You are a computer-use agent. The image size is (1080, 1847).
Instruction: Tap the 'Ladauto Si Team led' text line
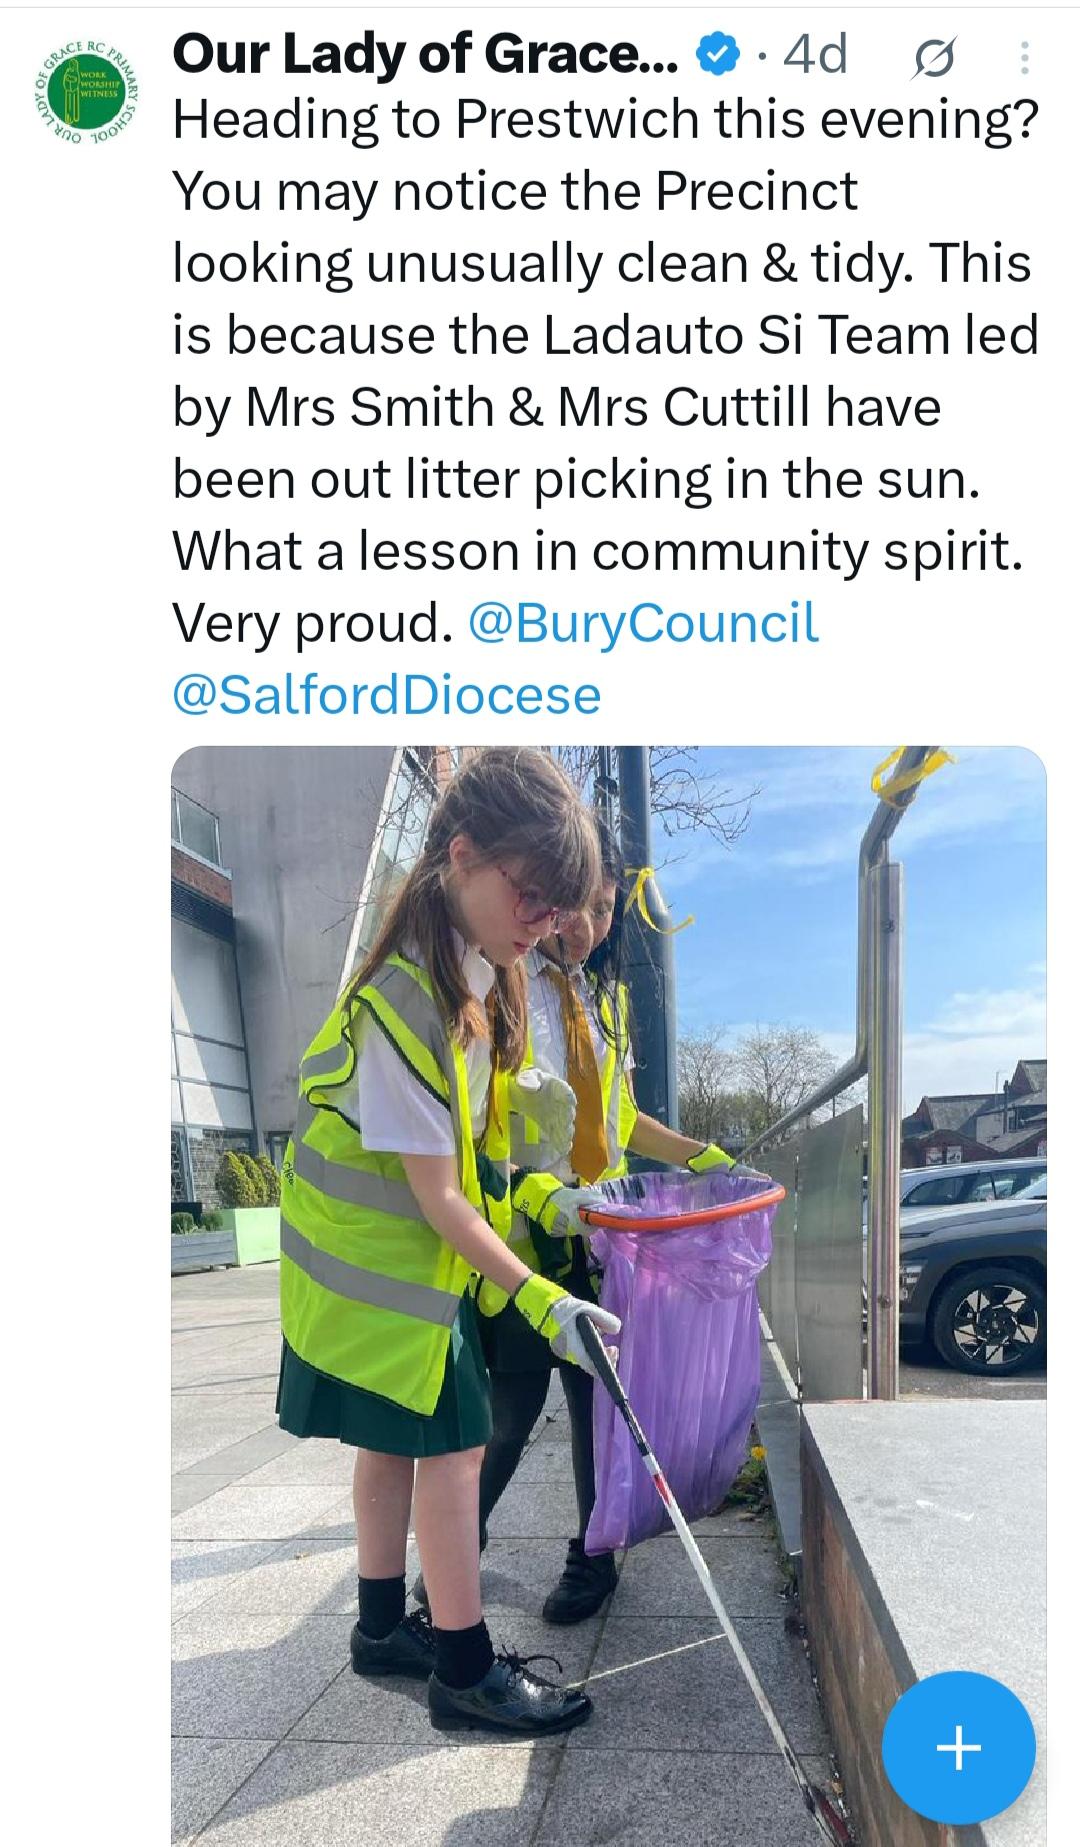pos(791,335)
